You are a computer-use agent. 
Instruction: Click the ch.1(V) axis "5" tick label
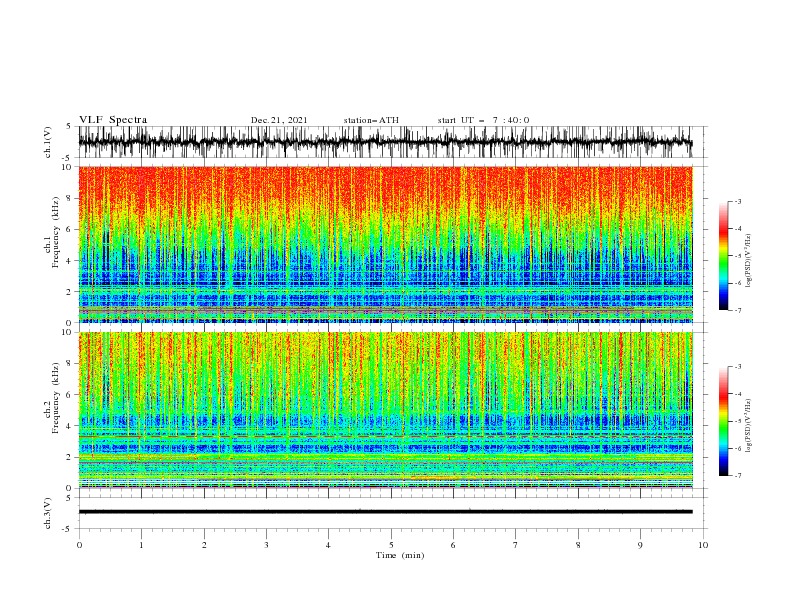point(69,127)
